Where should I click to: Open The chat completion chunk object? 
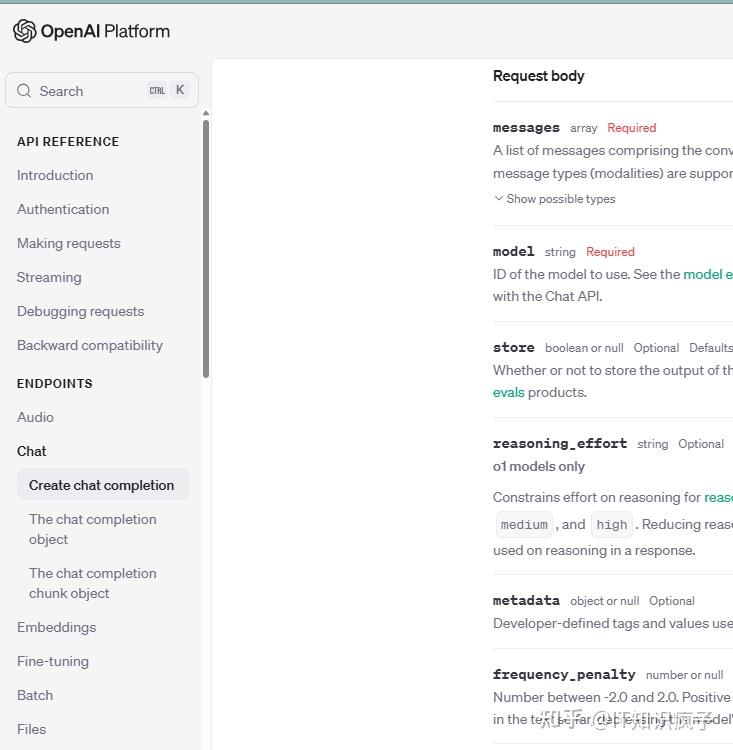pos(93,583)
